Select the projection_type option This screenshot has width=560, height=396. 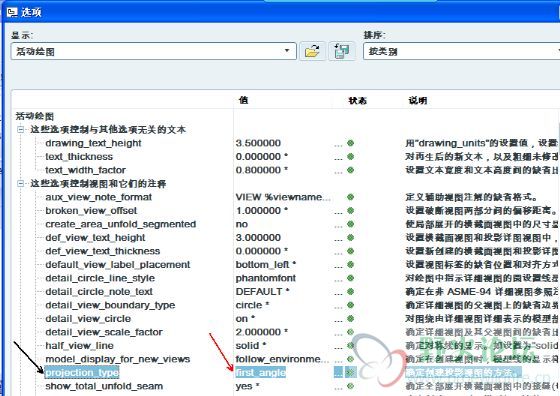[x=82, y=373]
